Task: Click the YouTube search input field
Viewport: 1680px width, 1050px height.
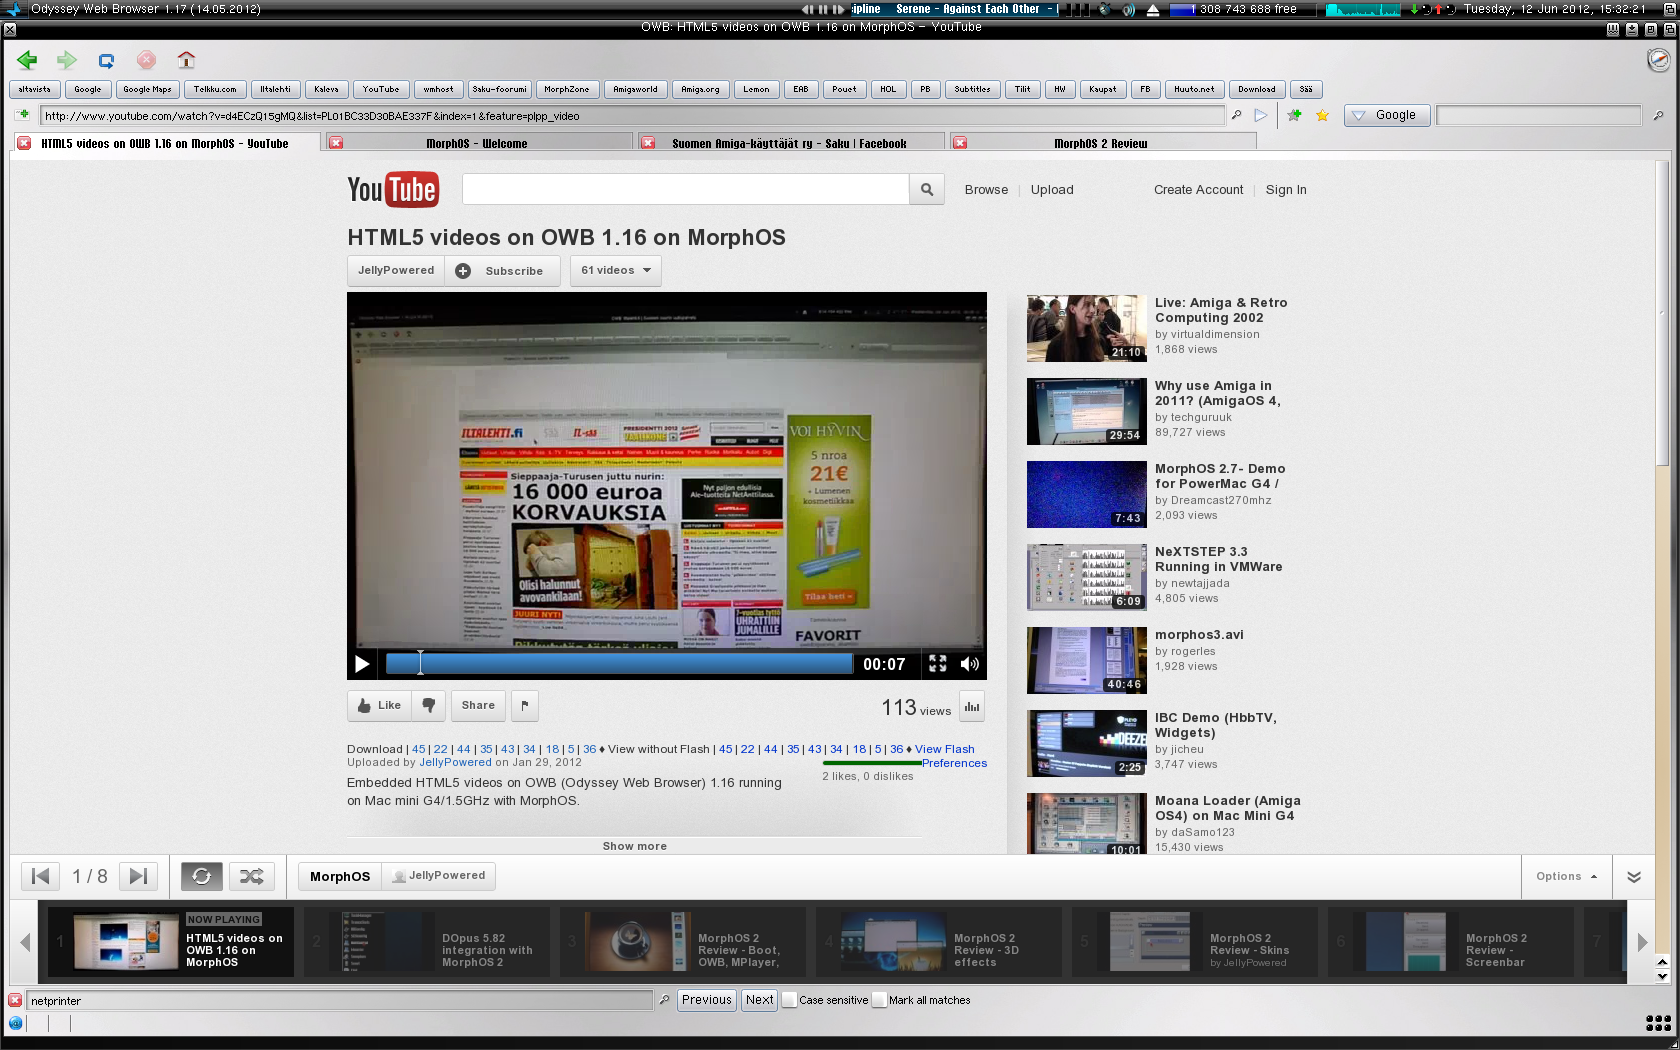Action: [685, 189]
